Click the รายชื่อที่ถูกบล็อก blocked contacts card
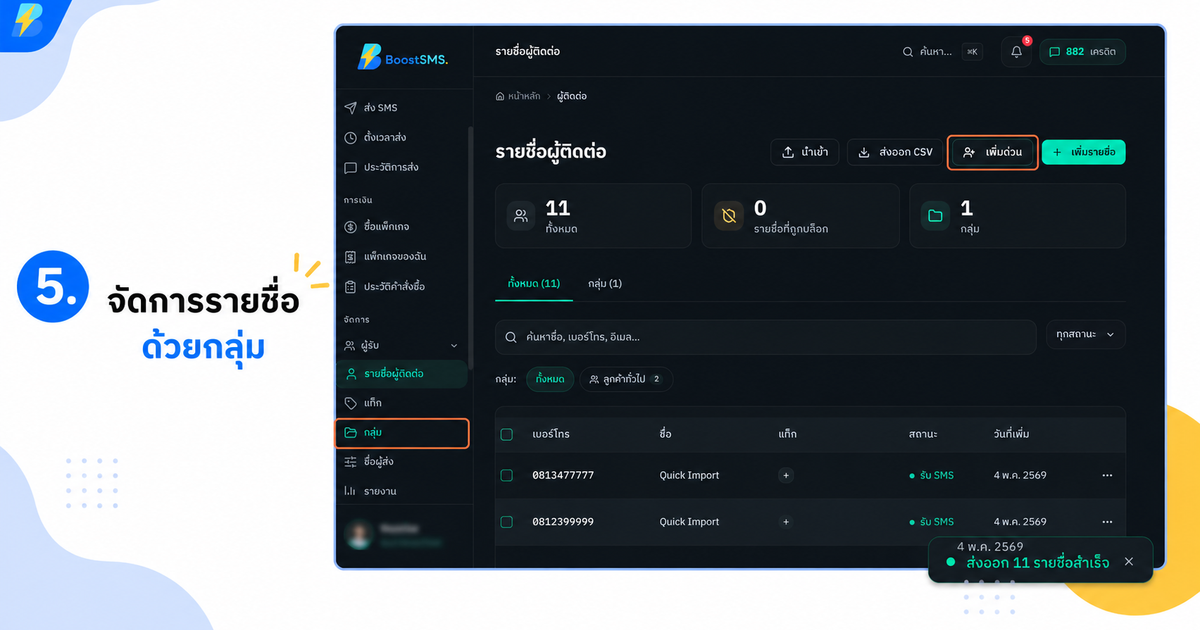The width and height of the screenshot is (1200, 630). (x=800, y=216)
